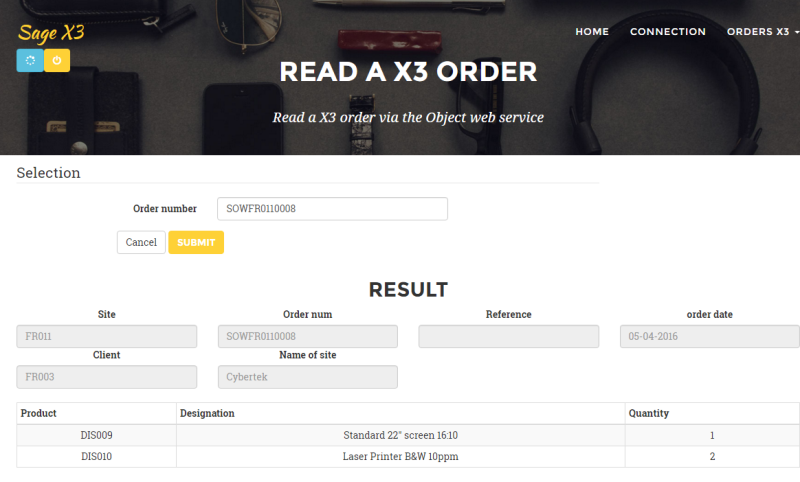This screenshot has height=482, width=800.
Task: Expand the ORDERS X3 dropdown menu
Action: coord(763,32)
